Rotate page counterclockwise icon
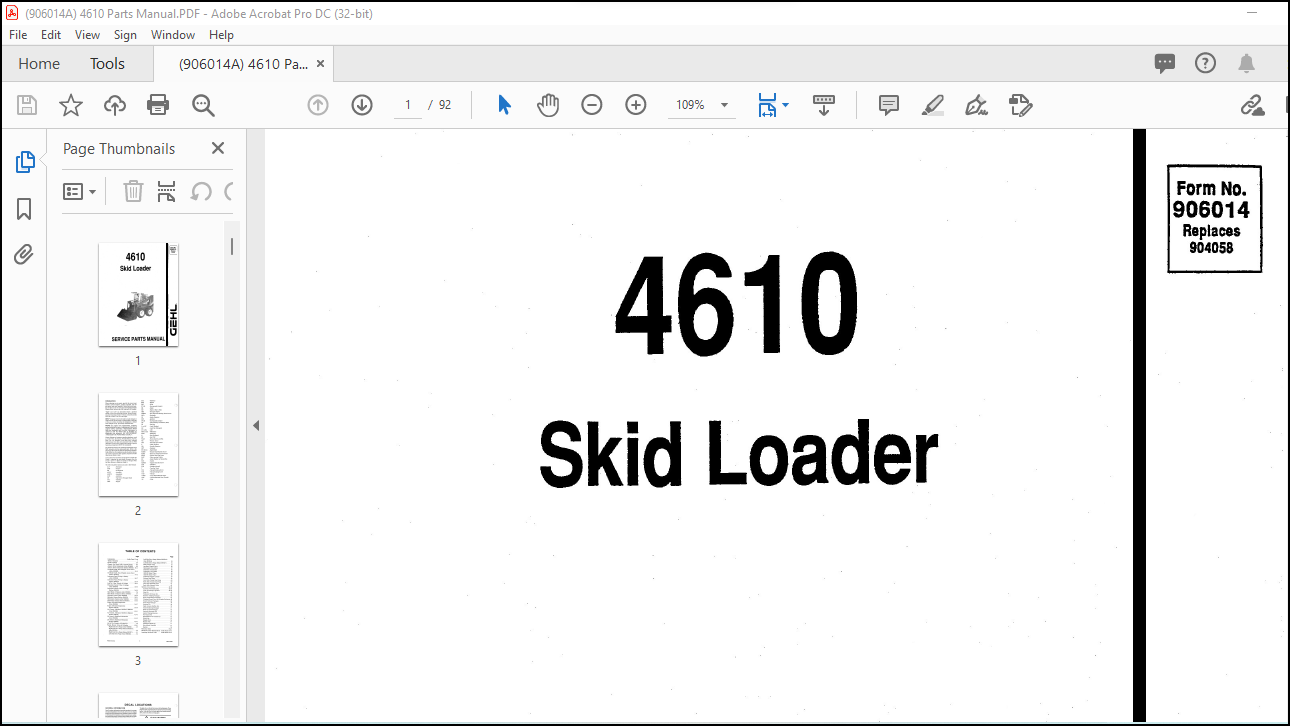This screenshot has height=726, width=1290. pyautogui.click(x=201, y=191)
